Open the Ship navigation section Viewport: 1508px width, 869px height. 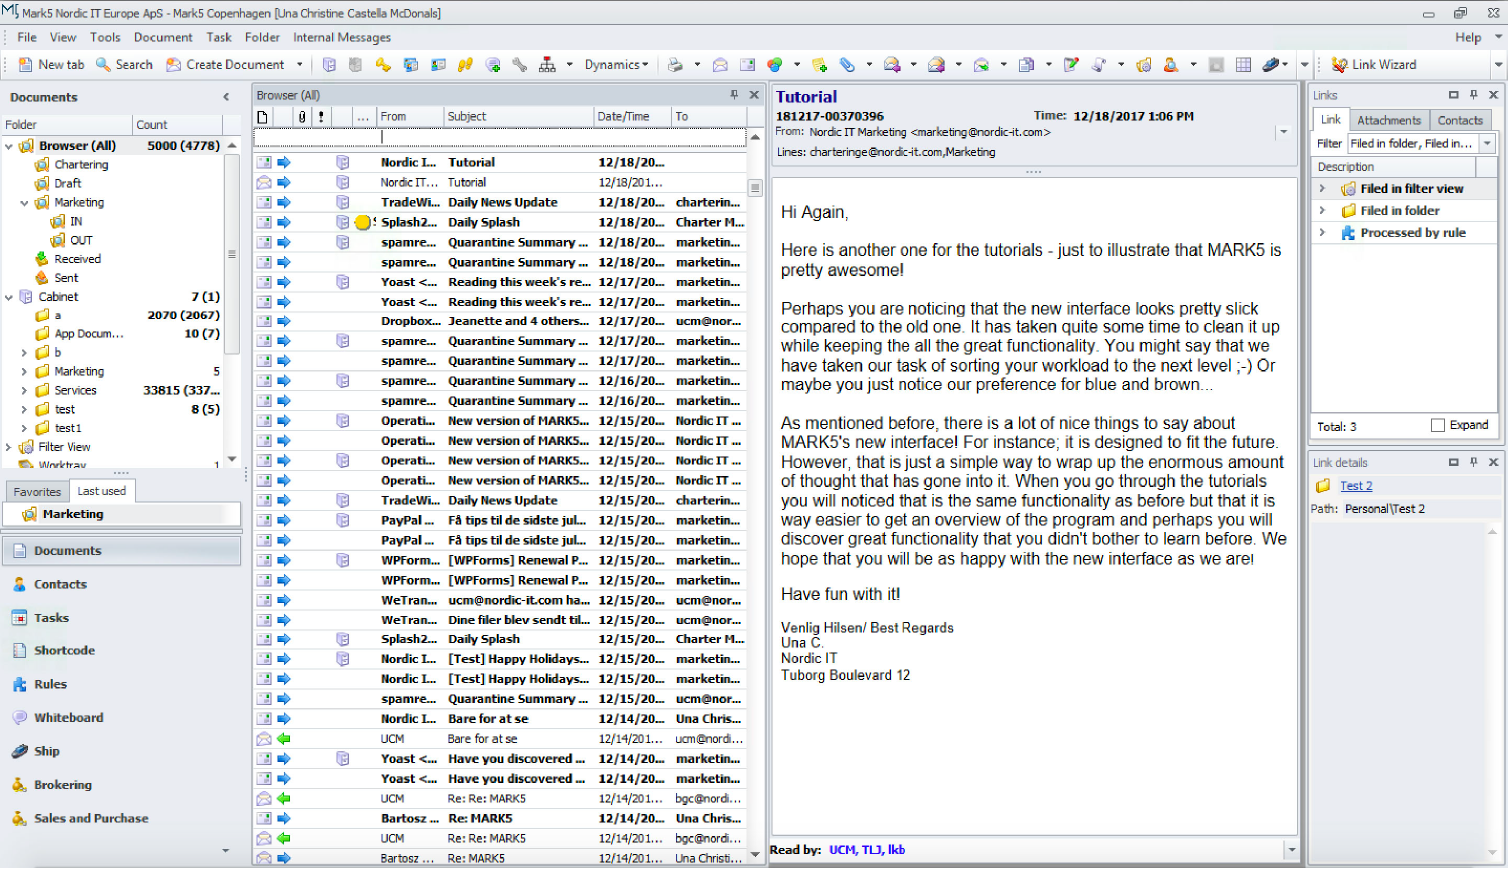[121, 752]
